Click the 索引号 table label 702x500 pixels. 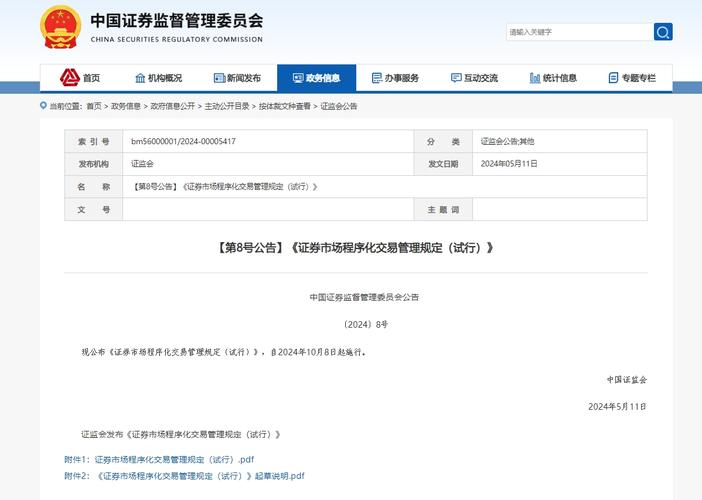pyautogui.click(x=94, y=141)
